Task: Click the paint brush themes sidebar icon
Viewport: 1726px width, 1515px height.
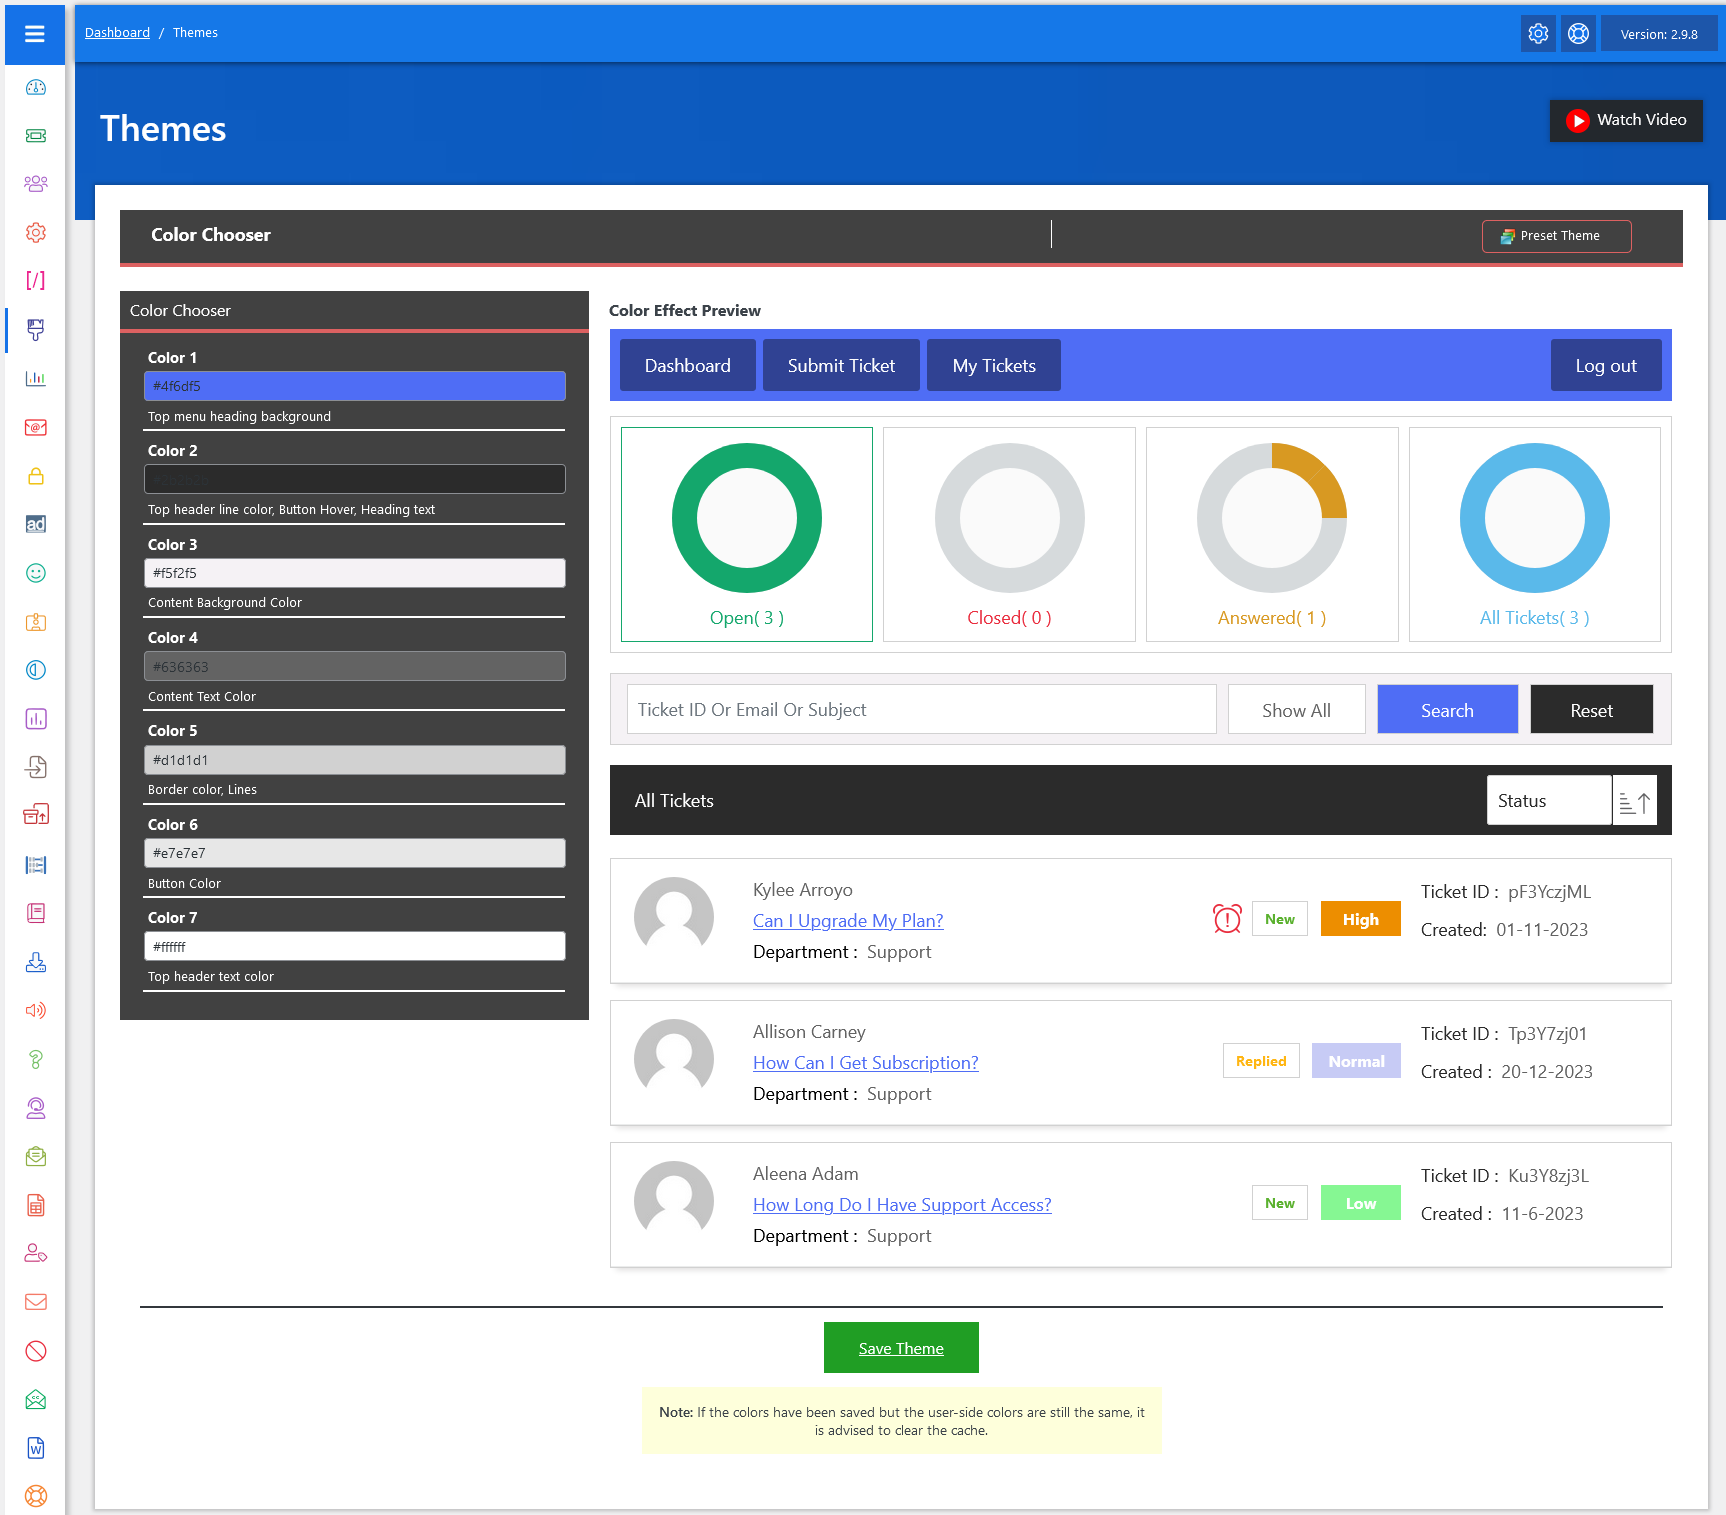Action: (36, 329)
